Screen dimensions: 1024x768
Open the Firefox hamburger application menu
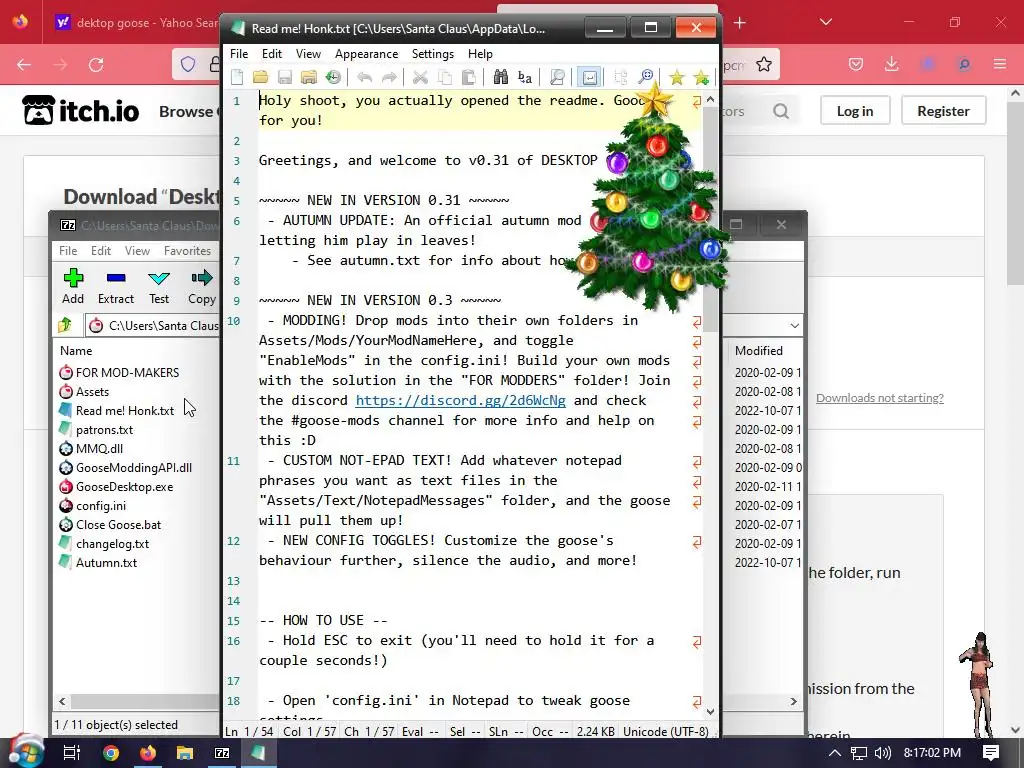[x=1000, y=64]
